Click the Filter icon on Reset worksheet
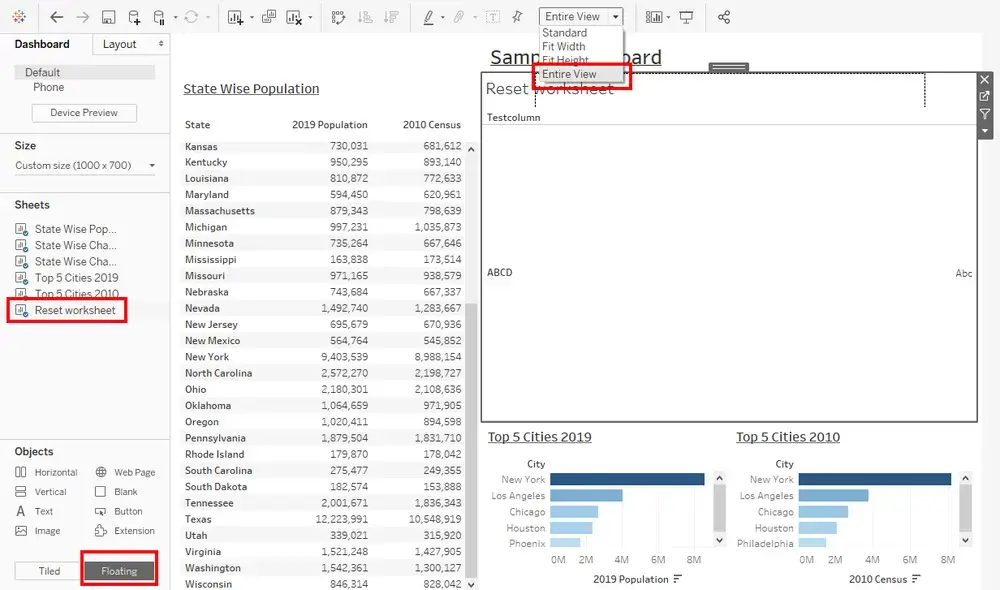 (985, 114)
